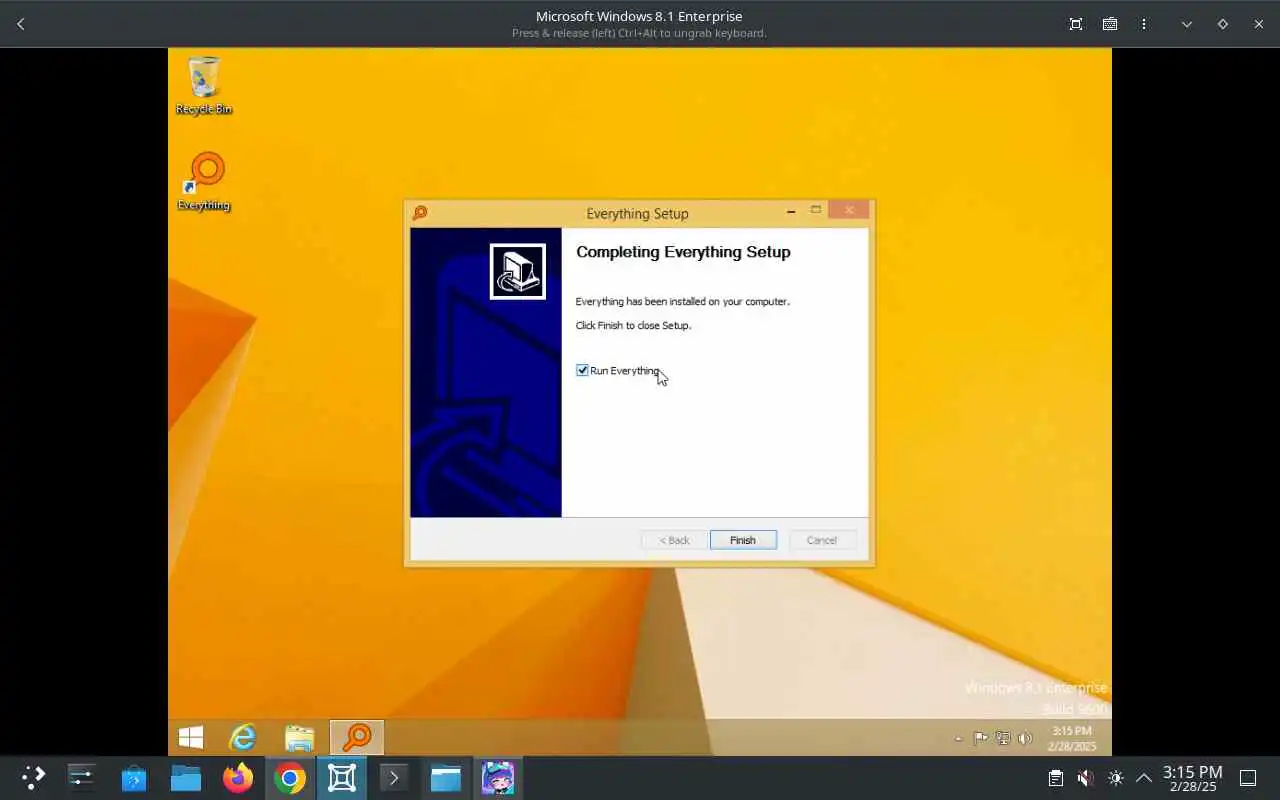Image resolution: width=1280 pixels, height=800 pixels.
Task: Uncheck the Run Everything checkbox
Action: point(582,370)
